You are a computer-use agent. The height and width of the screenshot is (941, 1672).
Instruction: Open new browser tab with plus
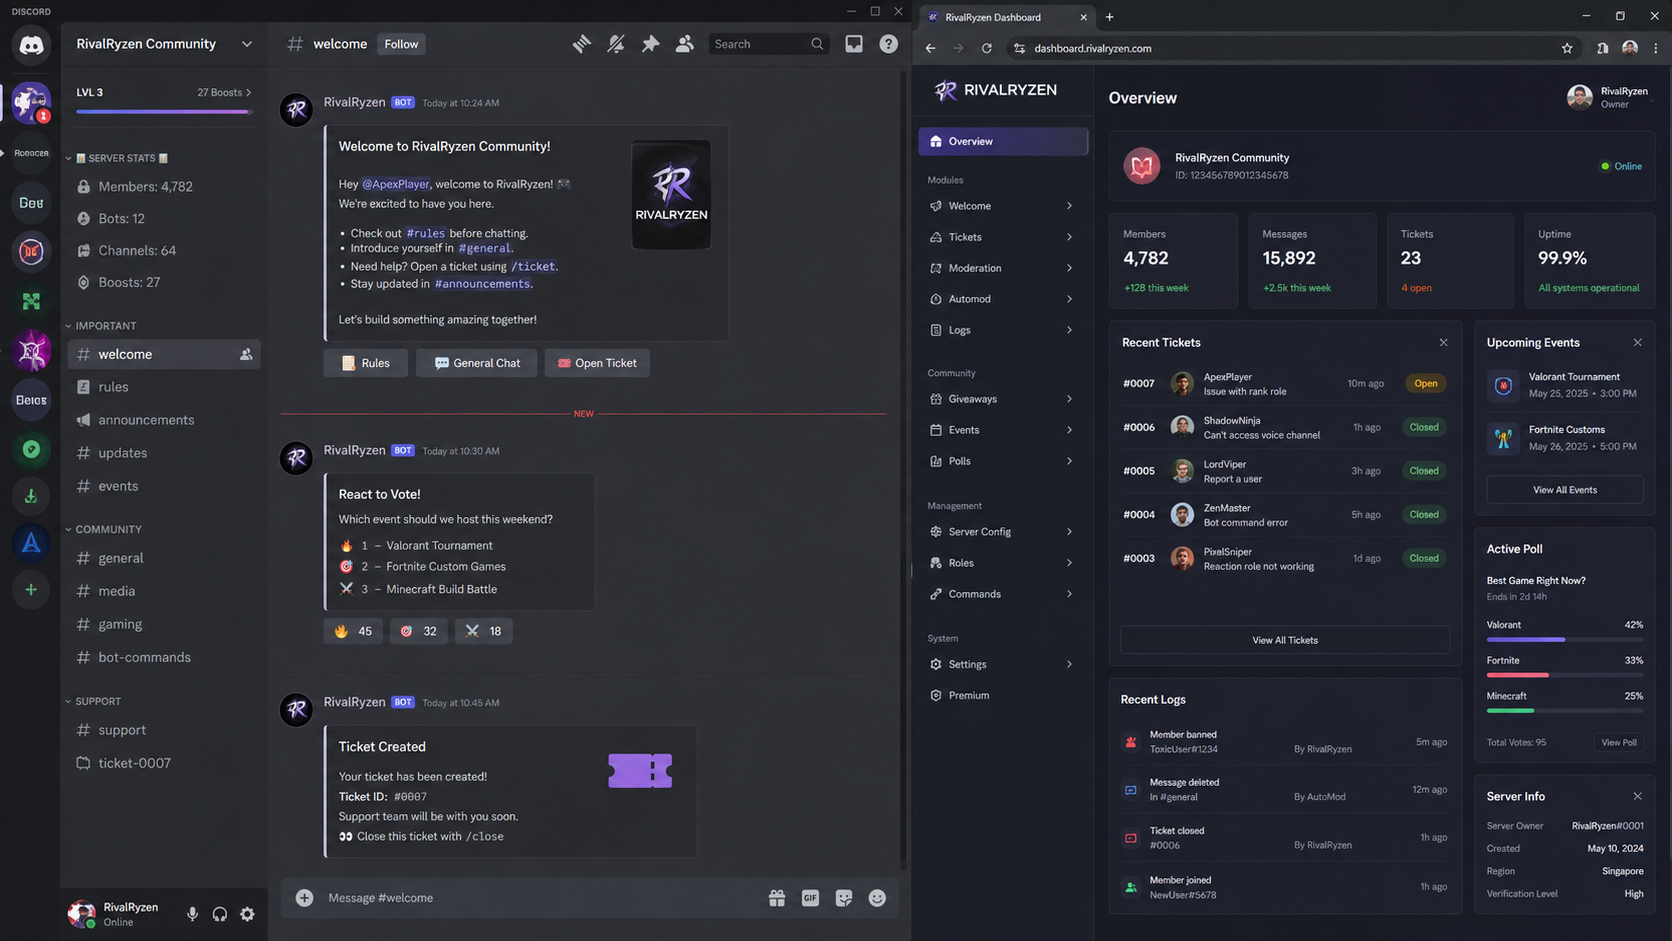pos(1110,17)
